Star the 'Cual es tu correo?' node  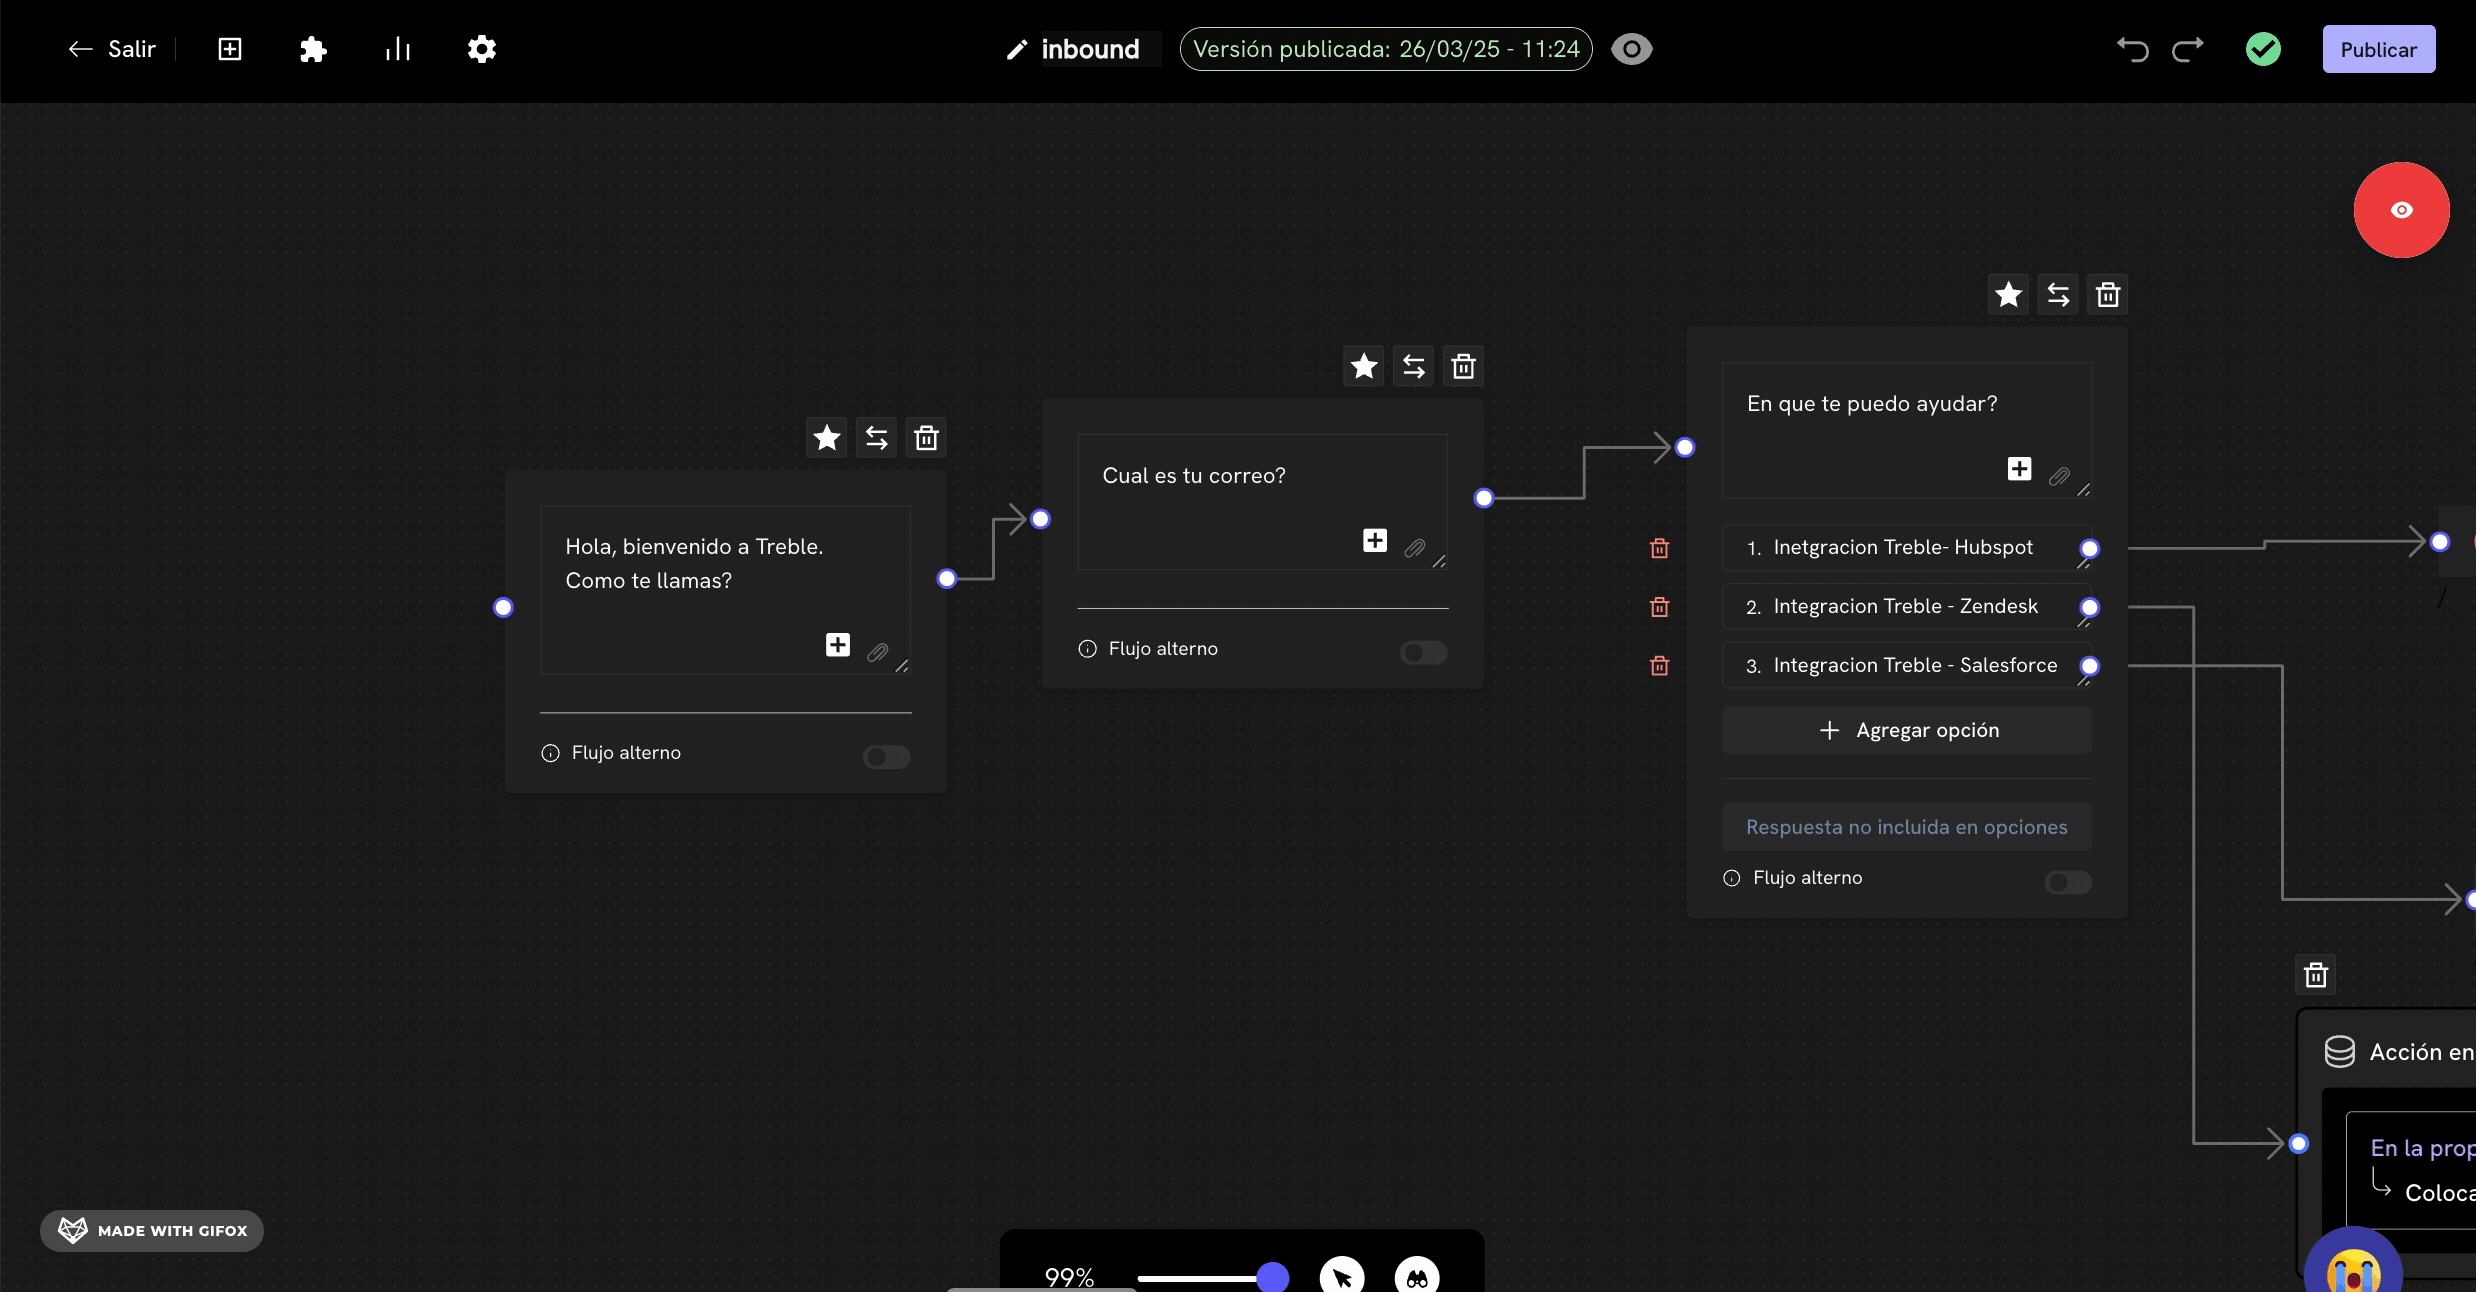click(1364, 366)
